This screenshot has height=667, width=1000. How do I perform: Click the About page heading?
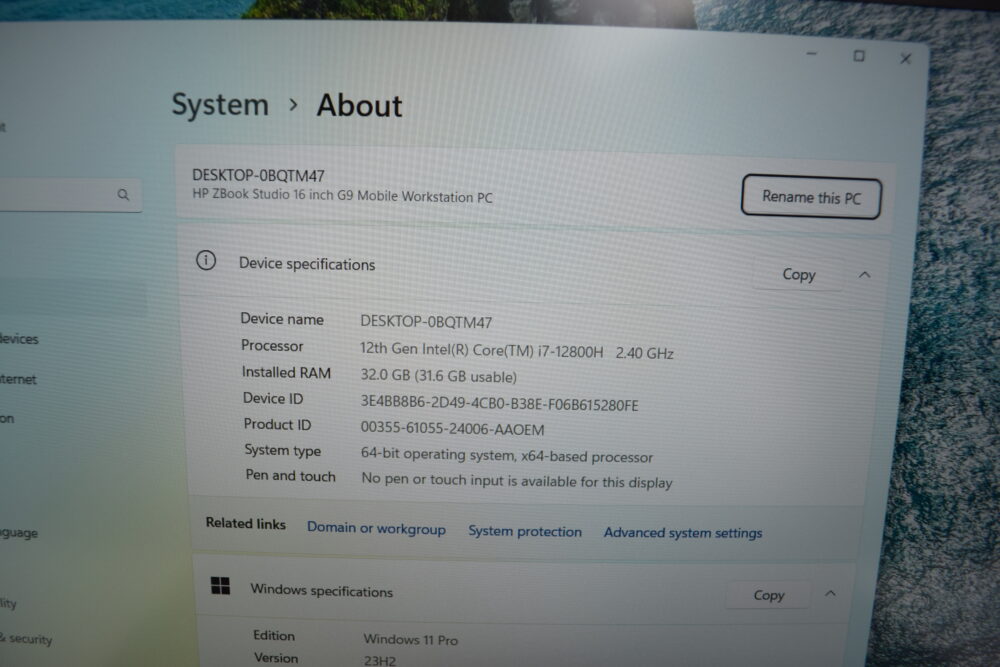click(360, 105)
